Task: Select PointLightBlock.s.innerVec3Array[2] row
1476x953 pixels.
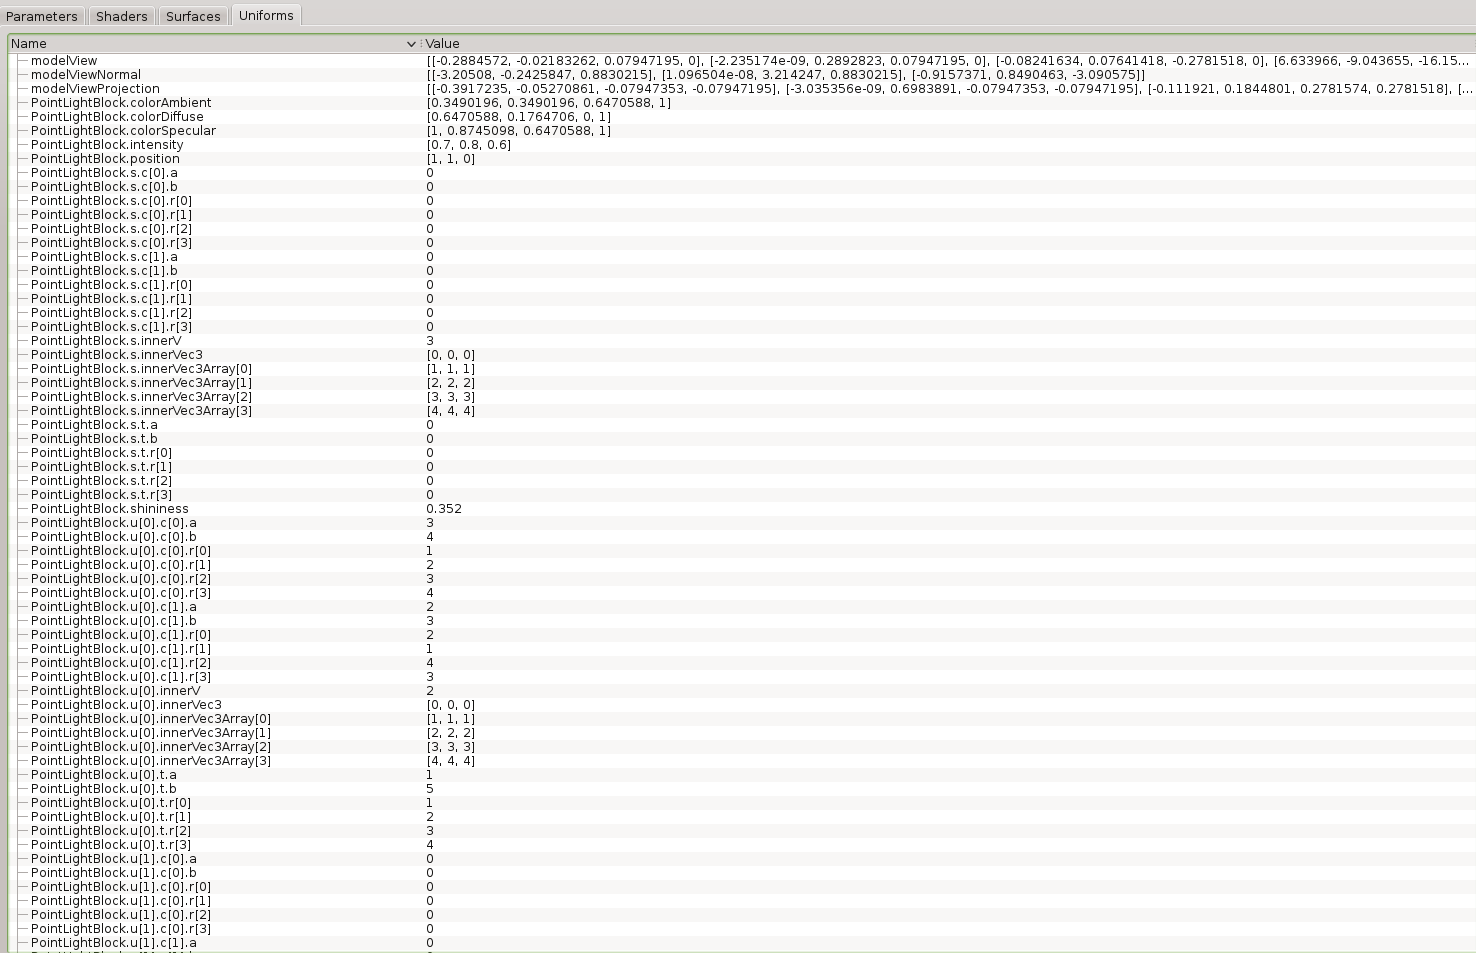Action: (741, 397)
